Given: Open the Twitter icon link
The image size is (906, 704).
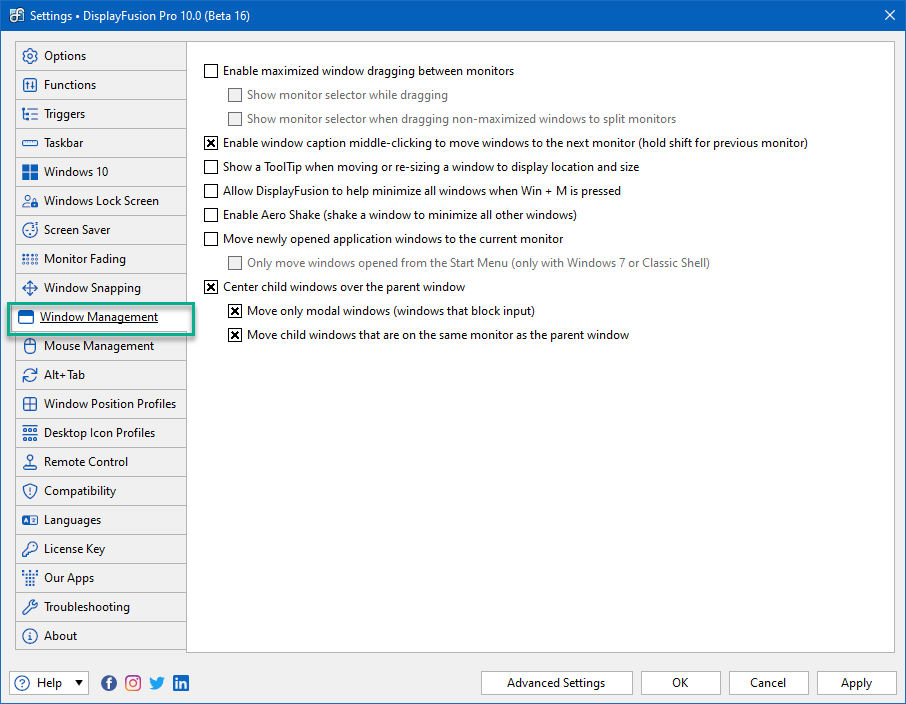Looking at the screenshot, I should point(157,683).
